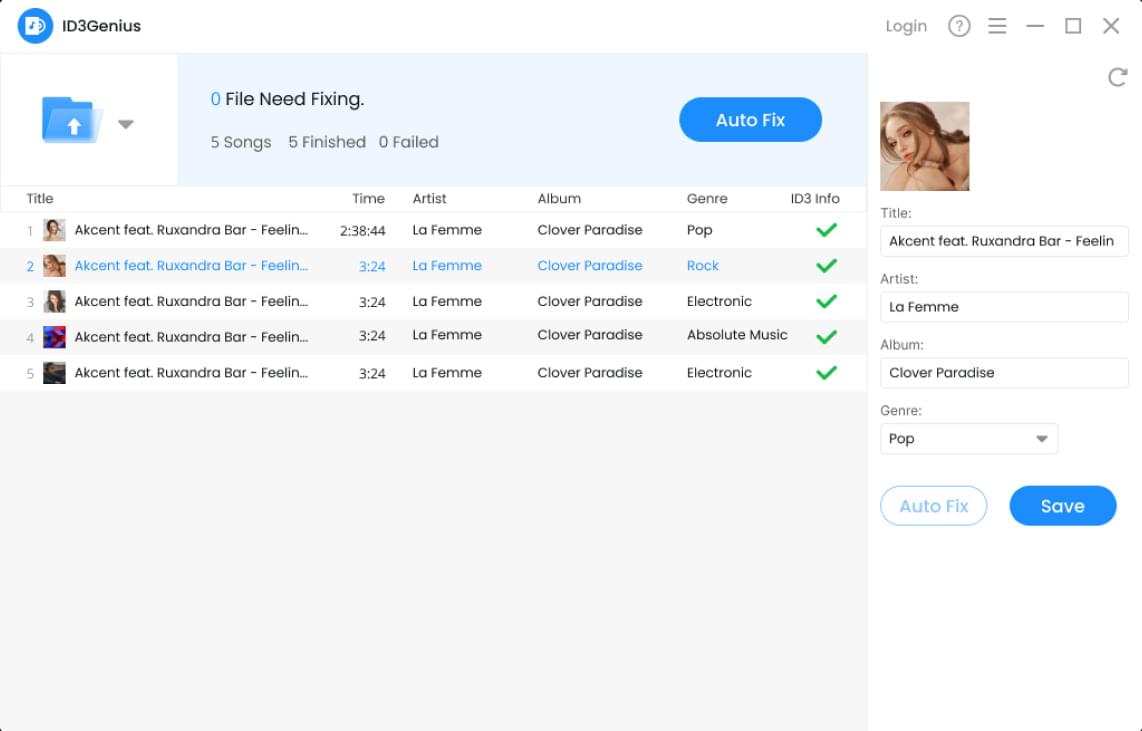1142x731 pixels.
Task: Open the Login link
Action: [906, 26]
